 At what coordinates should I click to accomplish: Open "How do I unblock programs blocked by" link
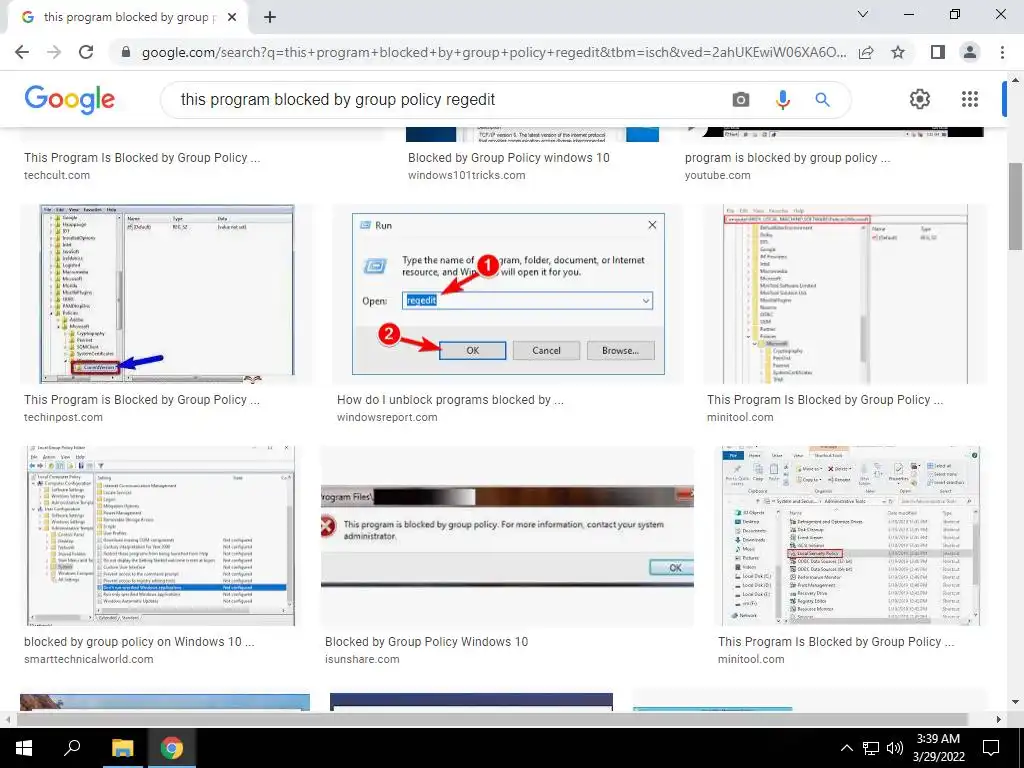tap(450, 400)
